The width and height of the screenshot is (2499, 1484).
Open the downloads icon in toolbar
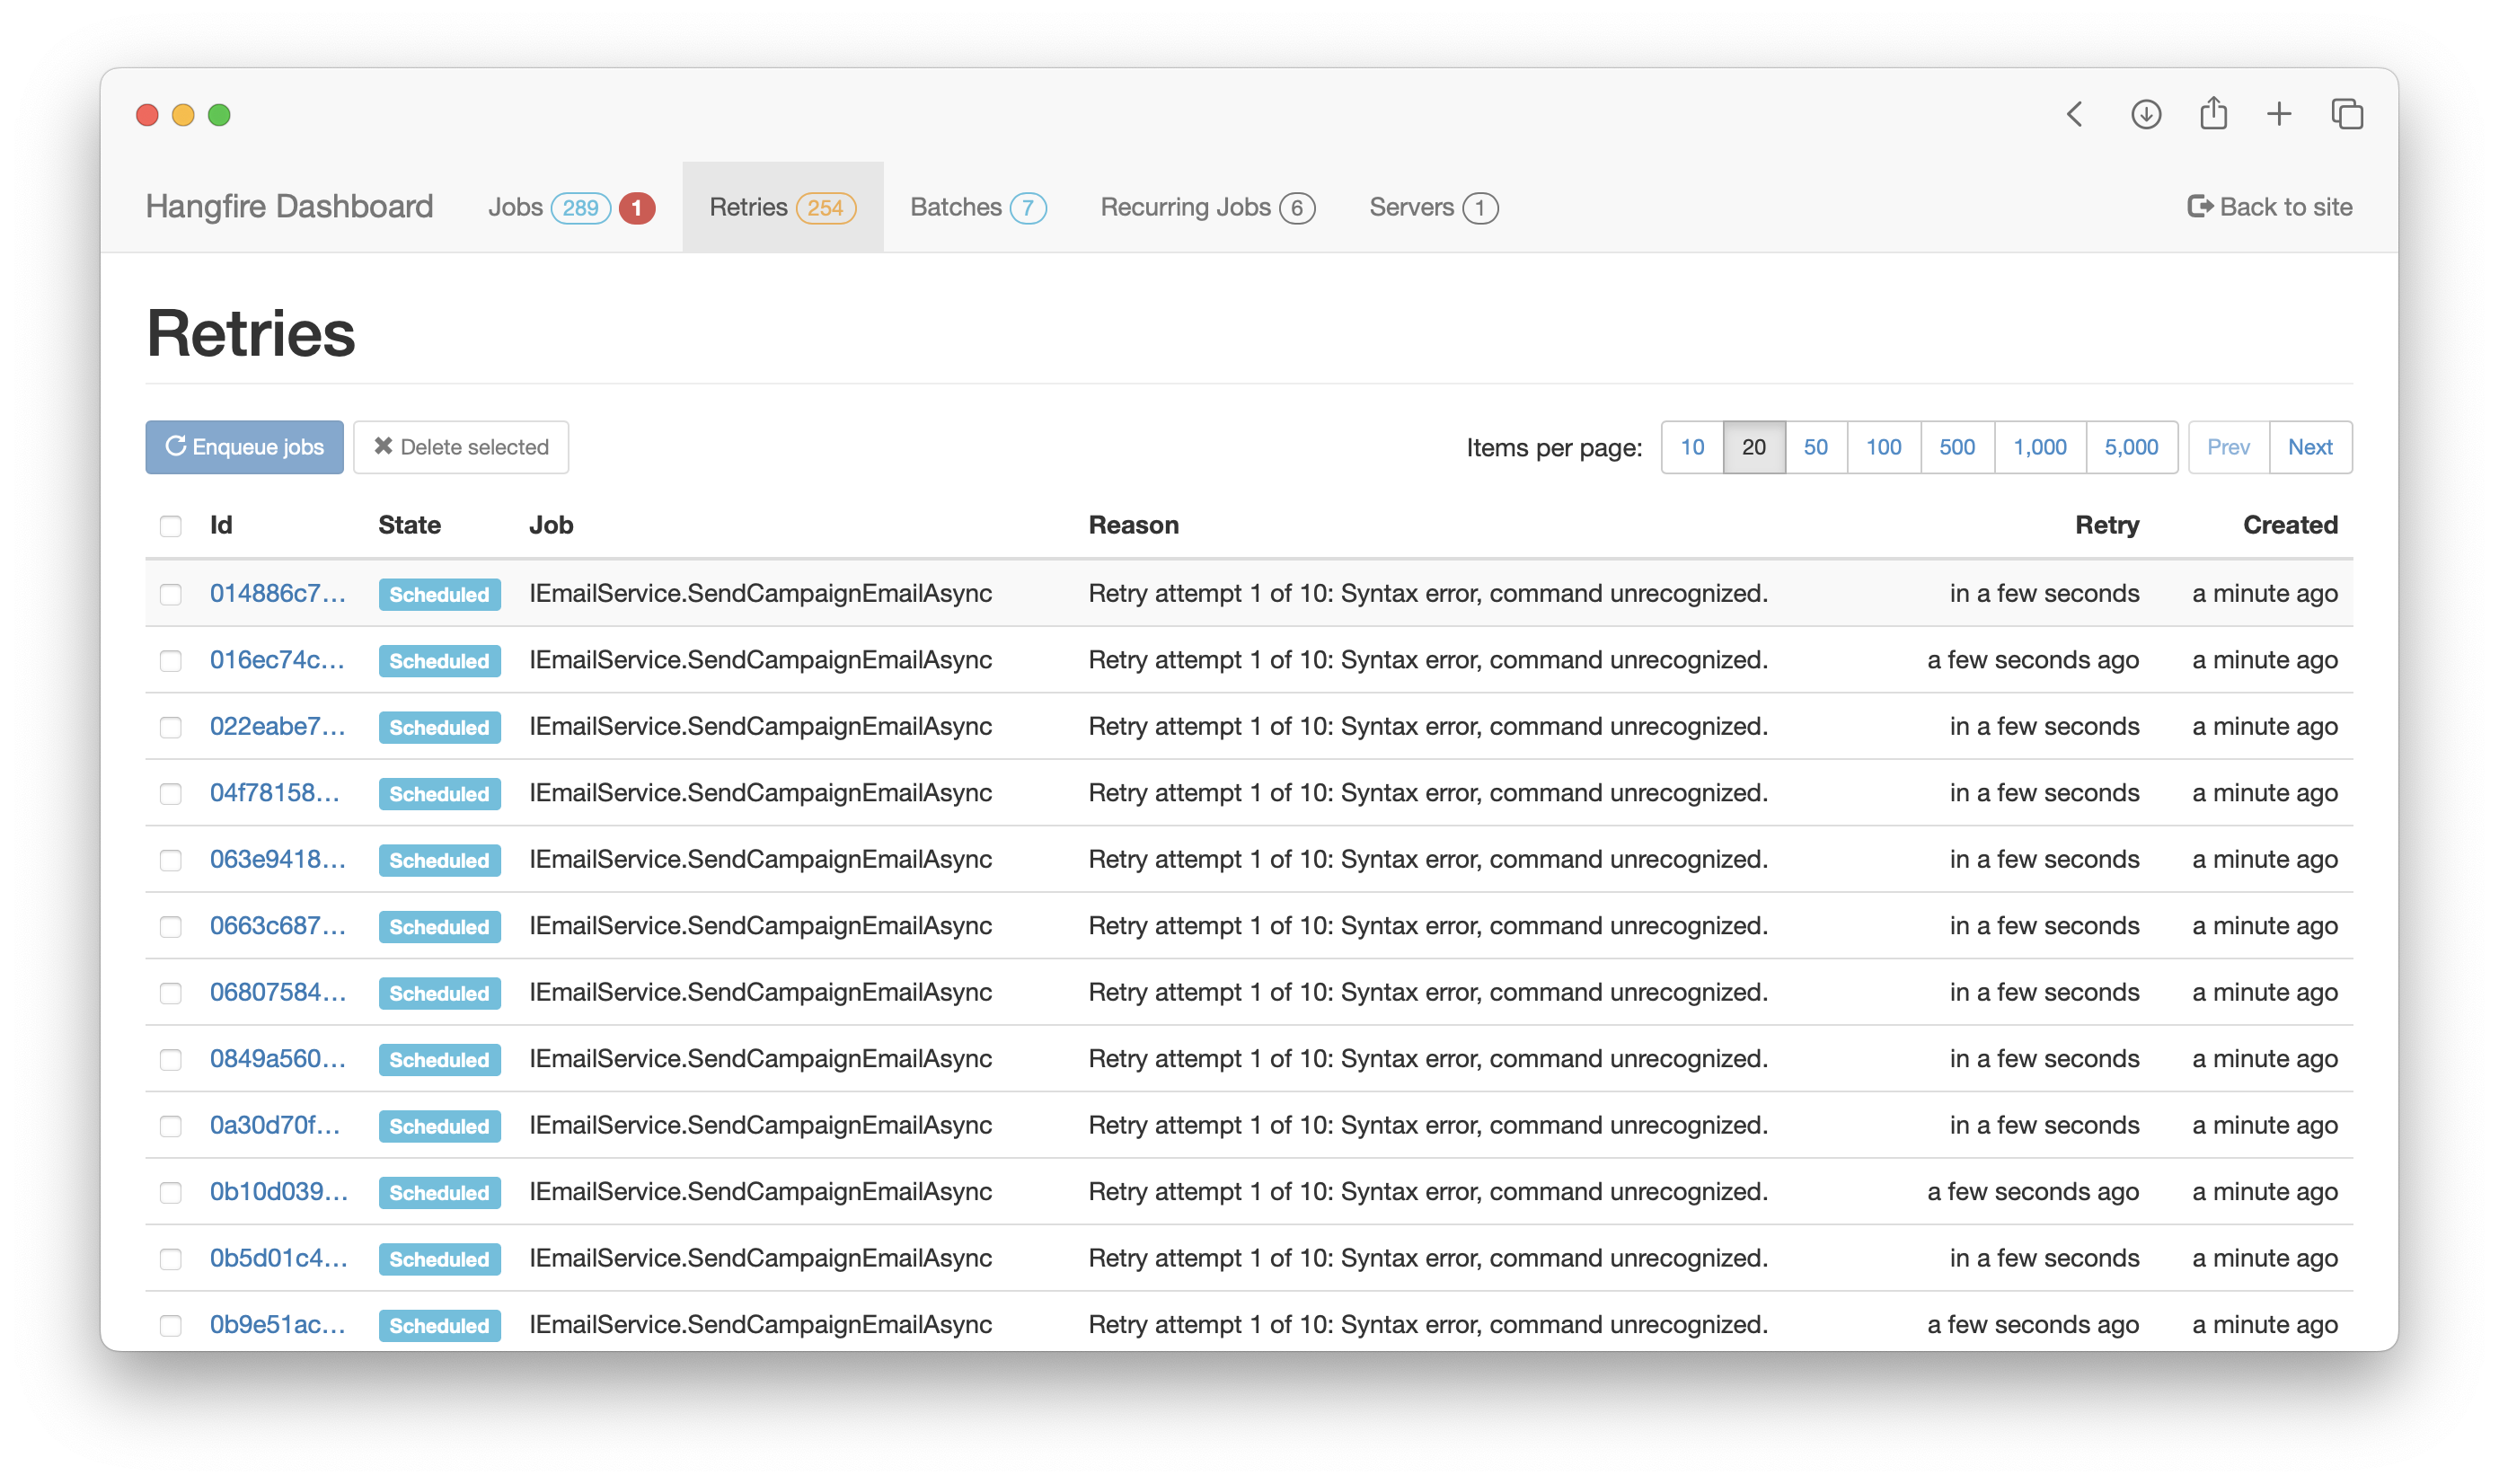point(2146,114)
